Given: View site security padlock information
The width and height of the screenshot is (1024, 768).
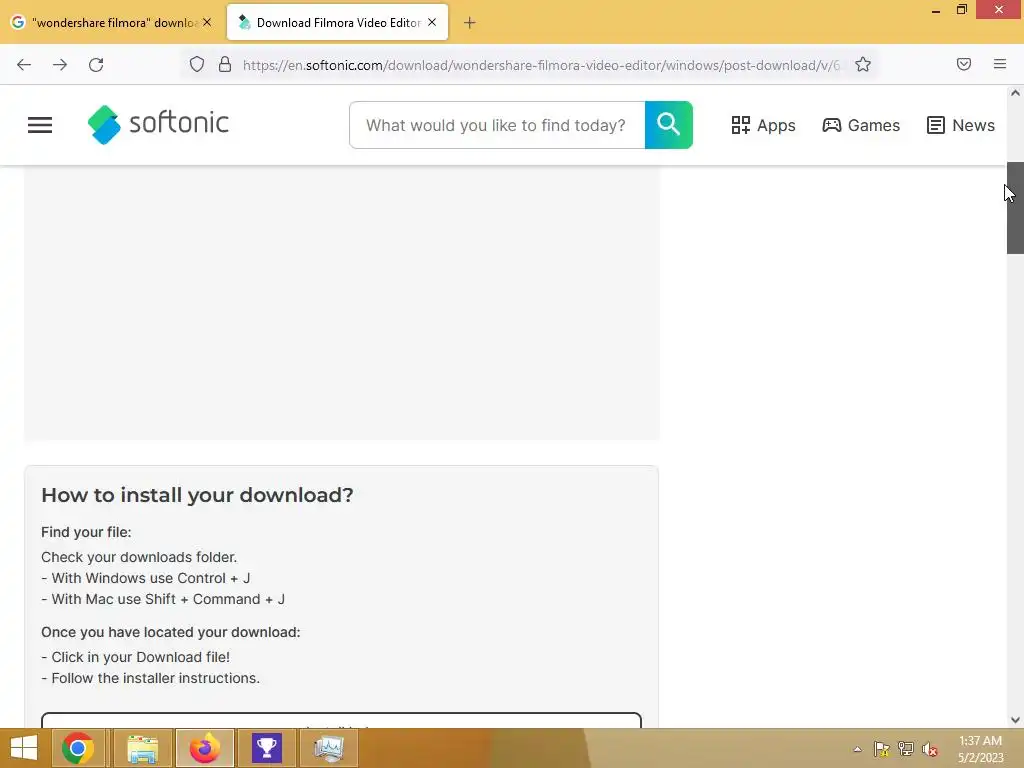Looking at the screenshot, I should [x=225, y=64].
